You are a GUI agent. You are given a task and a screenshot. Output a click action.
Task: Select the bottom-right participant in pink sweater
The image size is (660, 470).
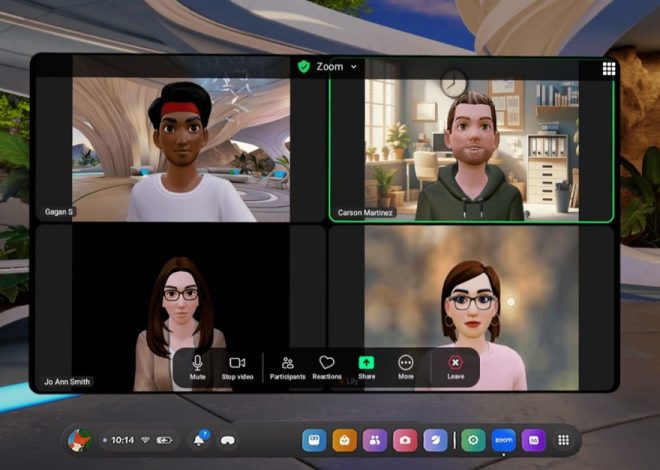click(471, 309)
